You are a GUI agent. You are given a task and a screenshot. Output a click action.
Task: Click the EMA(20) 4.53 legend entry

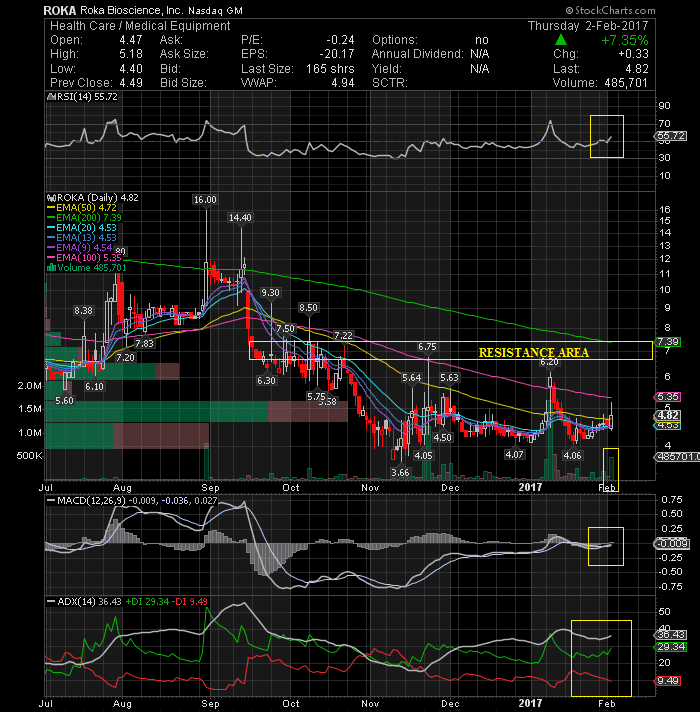[x=82, y=227]
